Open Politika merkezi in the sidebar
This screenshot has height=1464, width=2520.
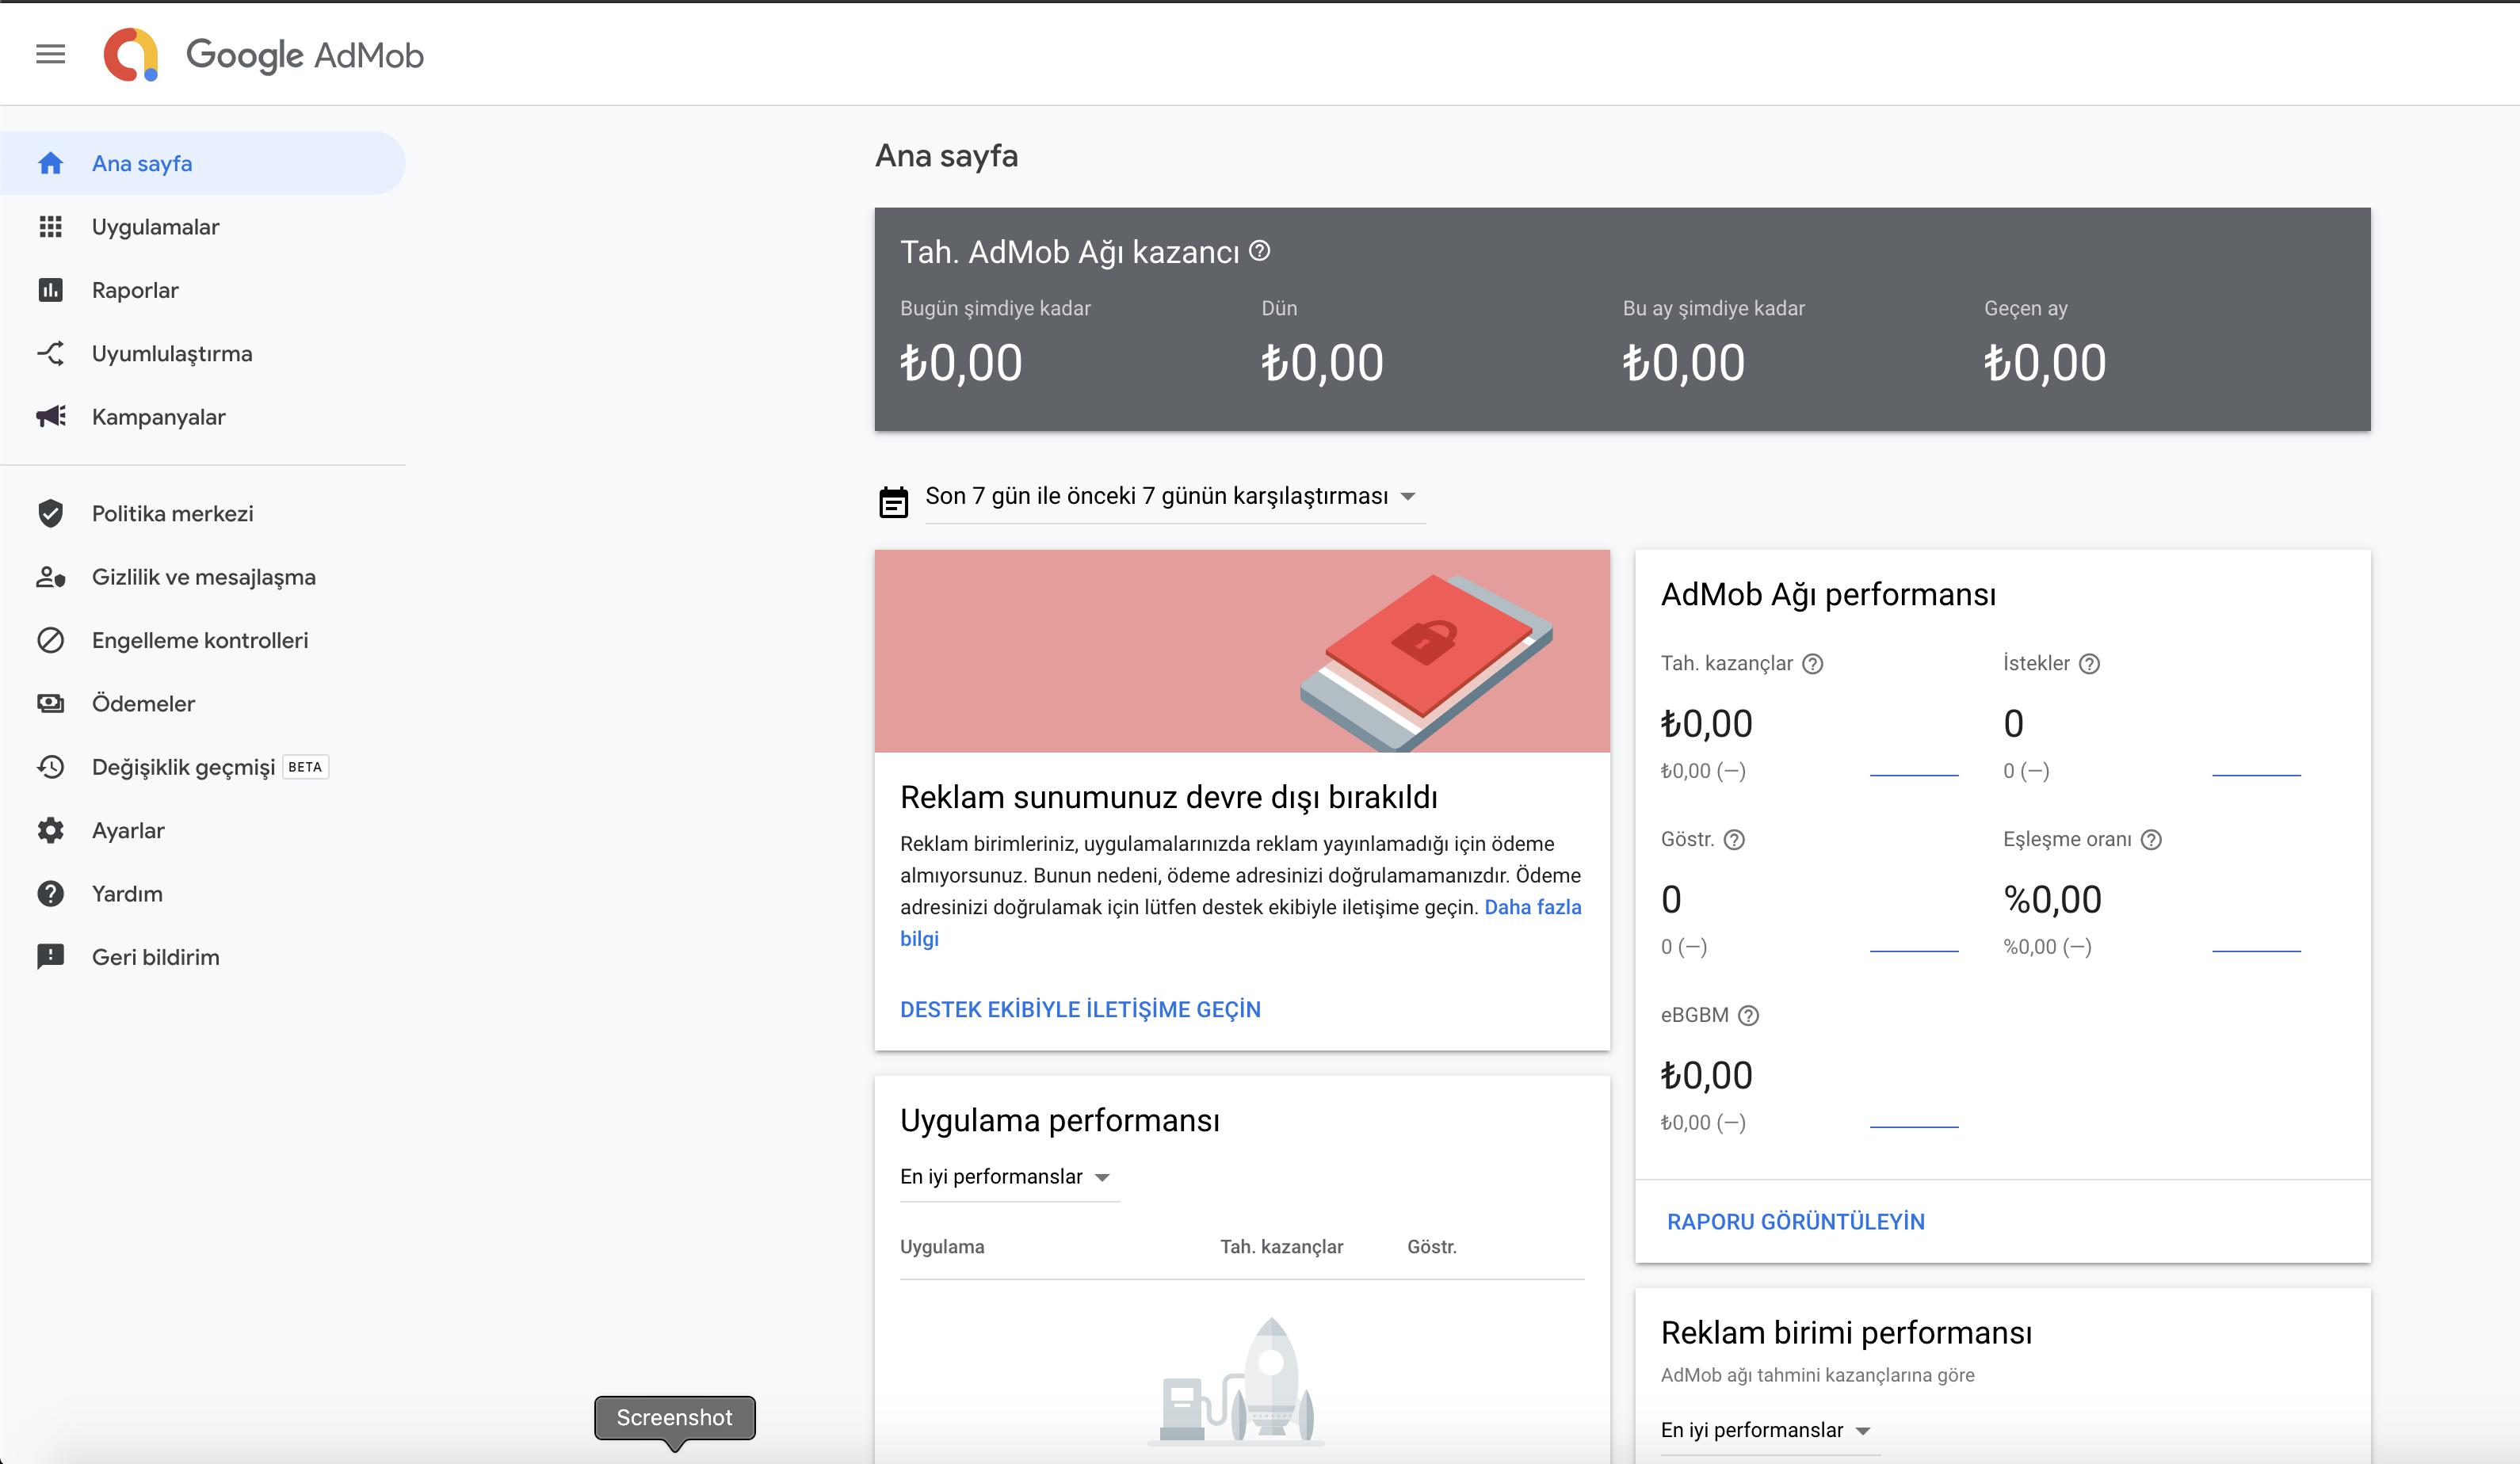pyautogui.click(x=203, y=513)
